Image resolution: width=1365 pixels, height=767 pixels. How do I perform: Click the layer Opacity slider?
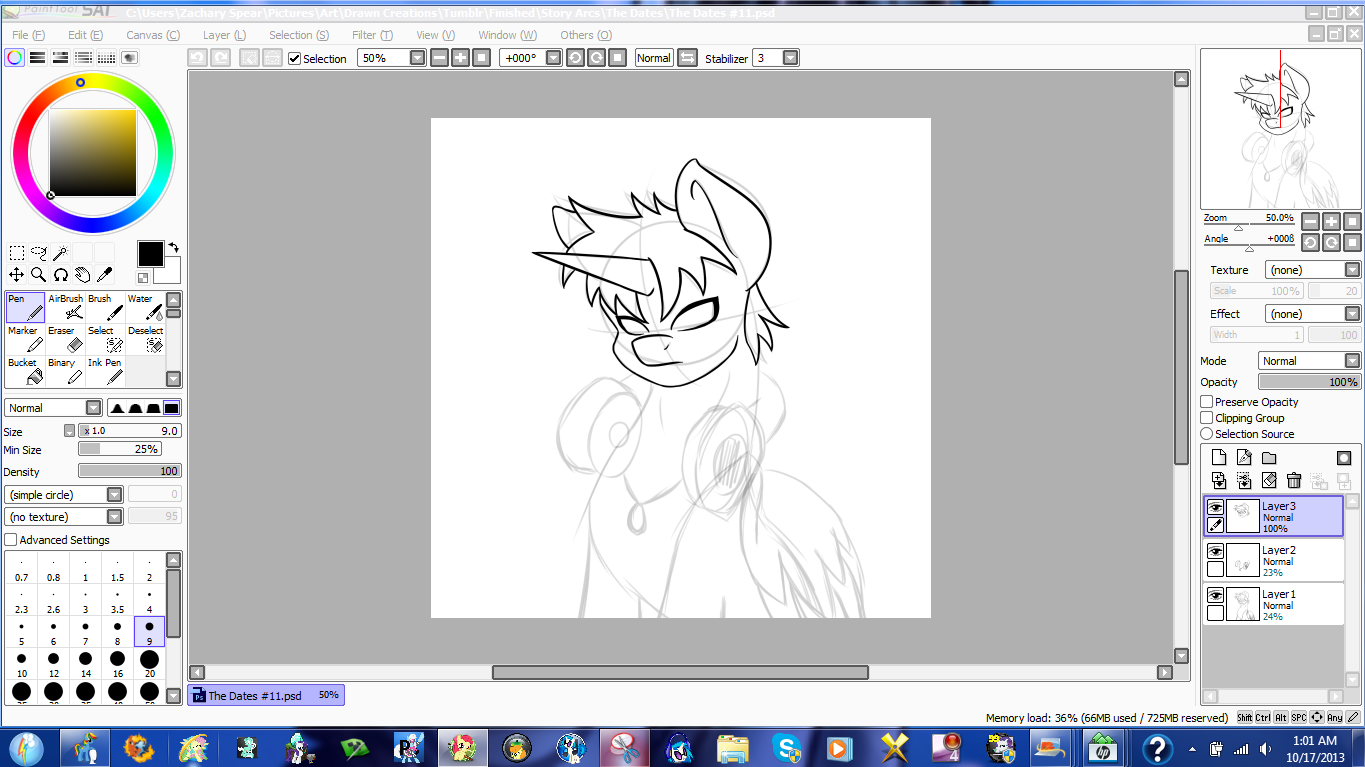coord(1310,382)
